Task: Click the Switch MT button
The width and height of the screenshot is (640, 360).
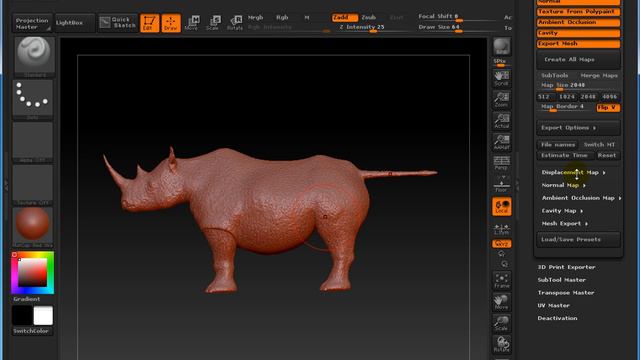Action: point(600,145)
